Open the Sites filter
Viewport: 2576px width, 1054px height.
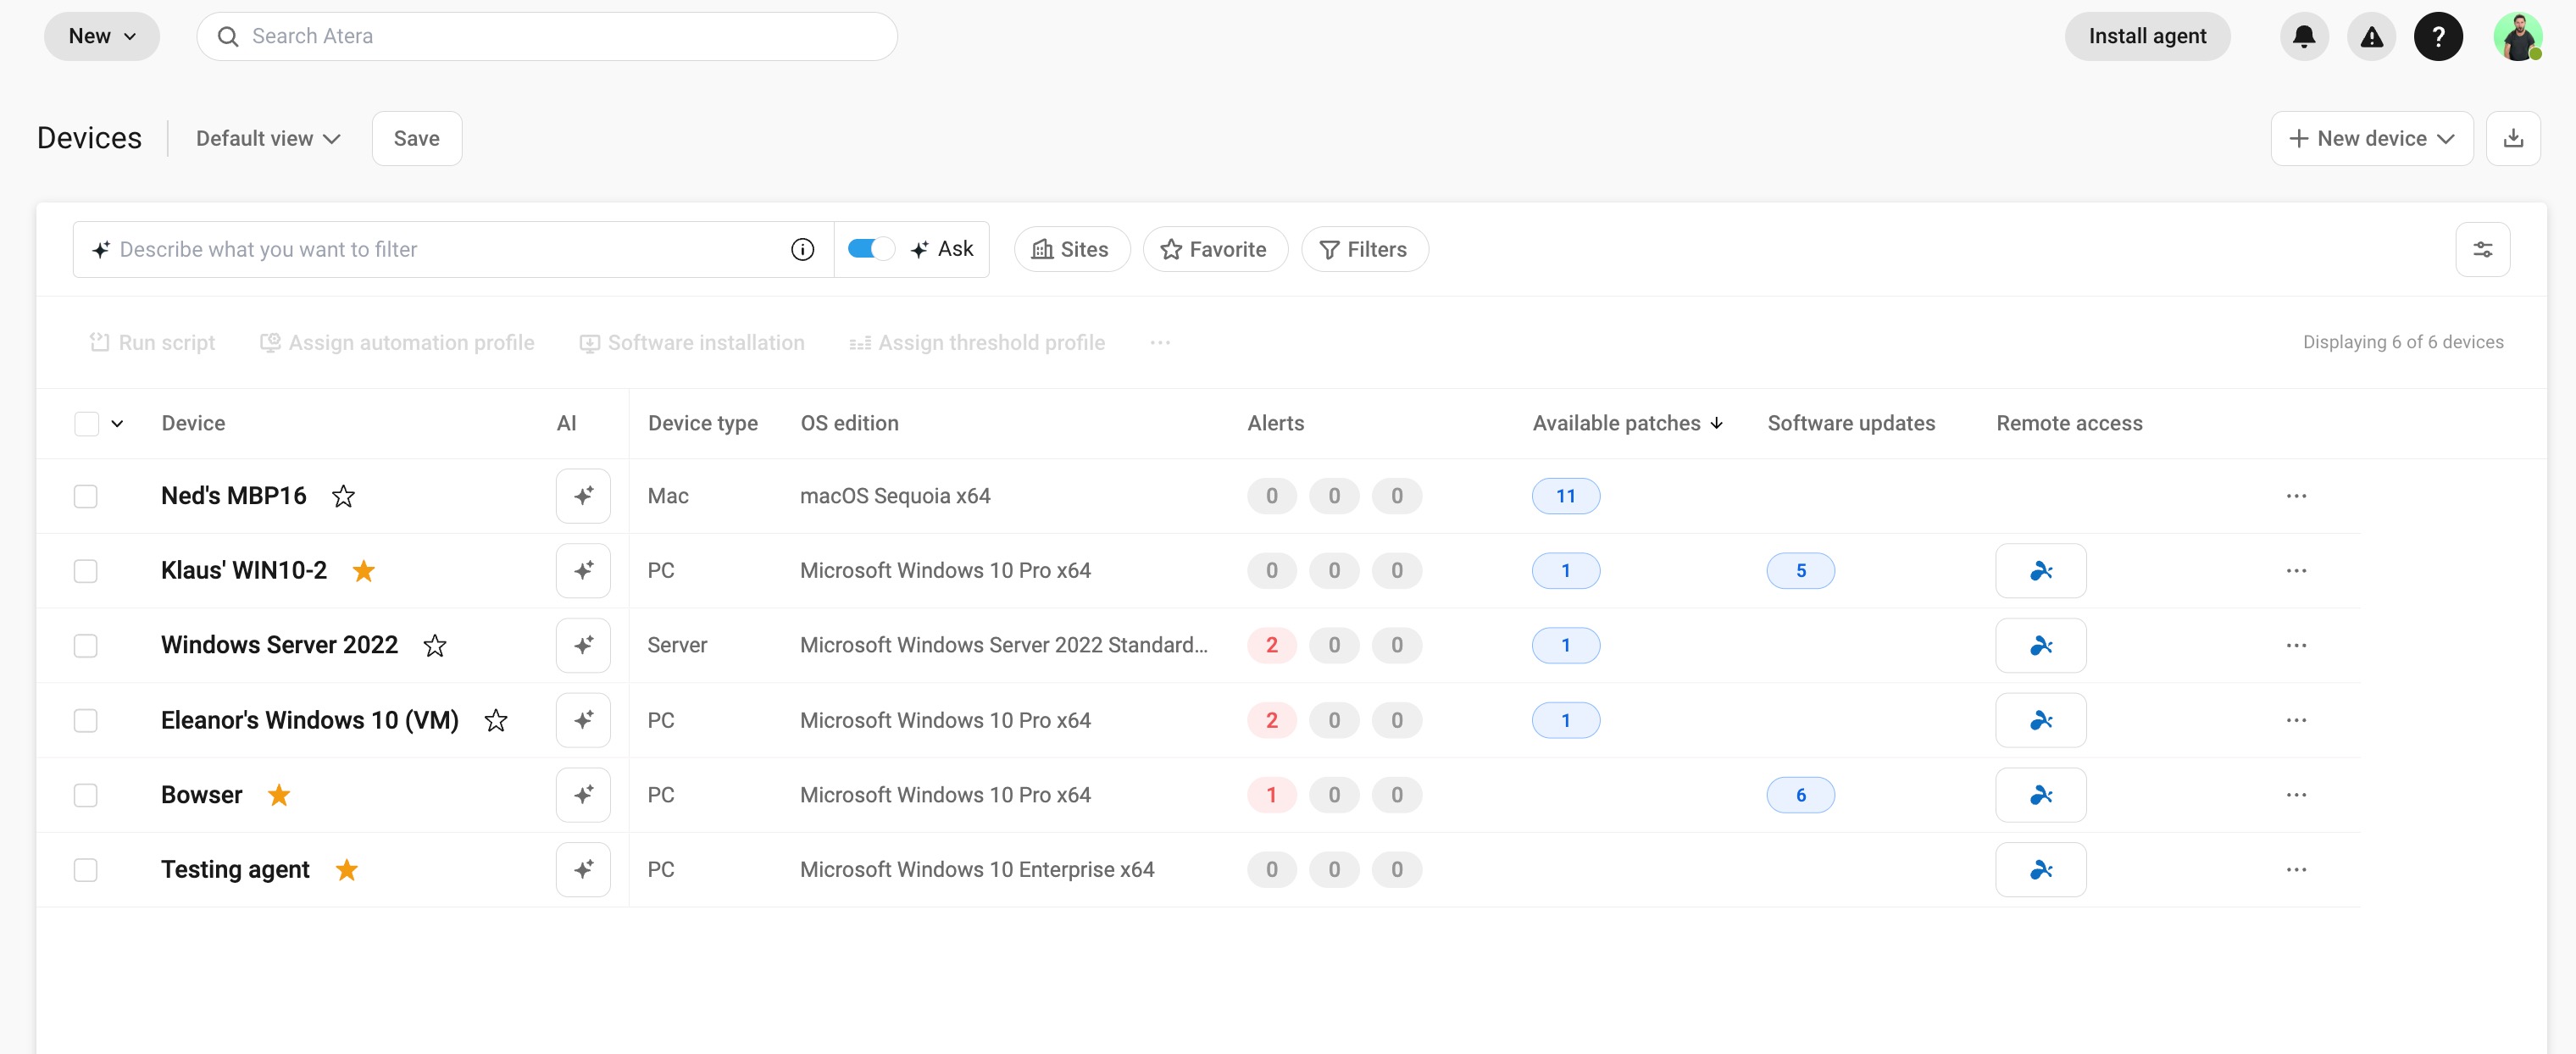click(x=1071, y=249)
